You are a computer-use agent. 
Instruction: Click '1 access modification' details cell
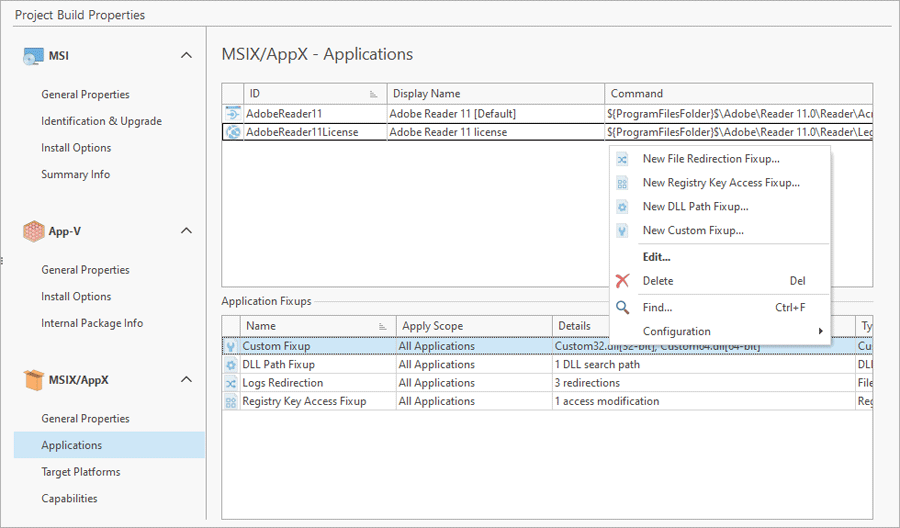tap(704, 401)
